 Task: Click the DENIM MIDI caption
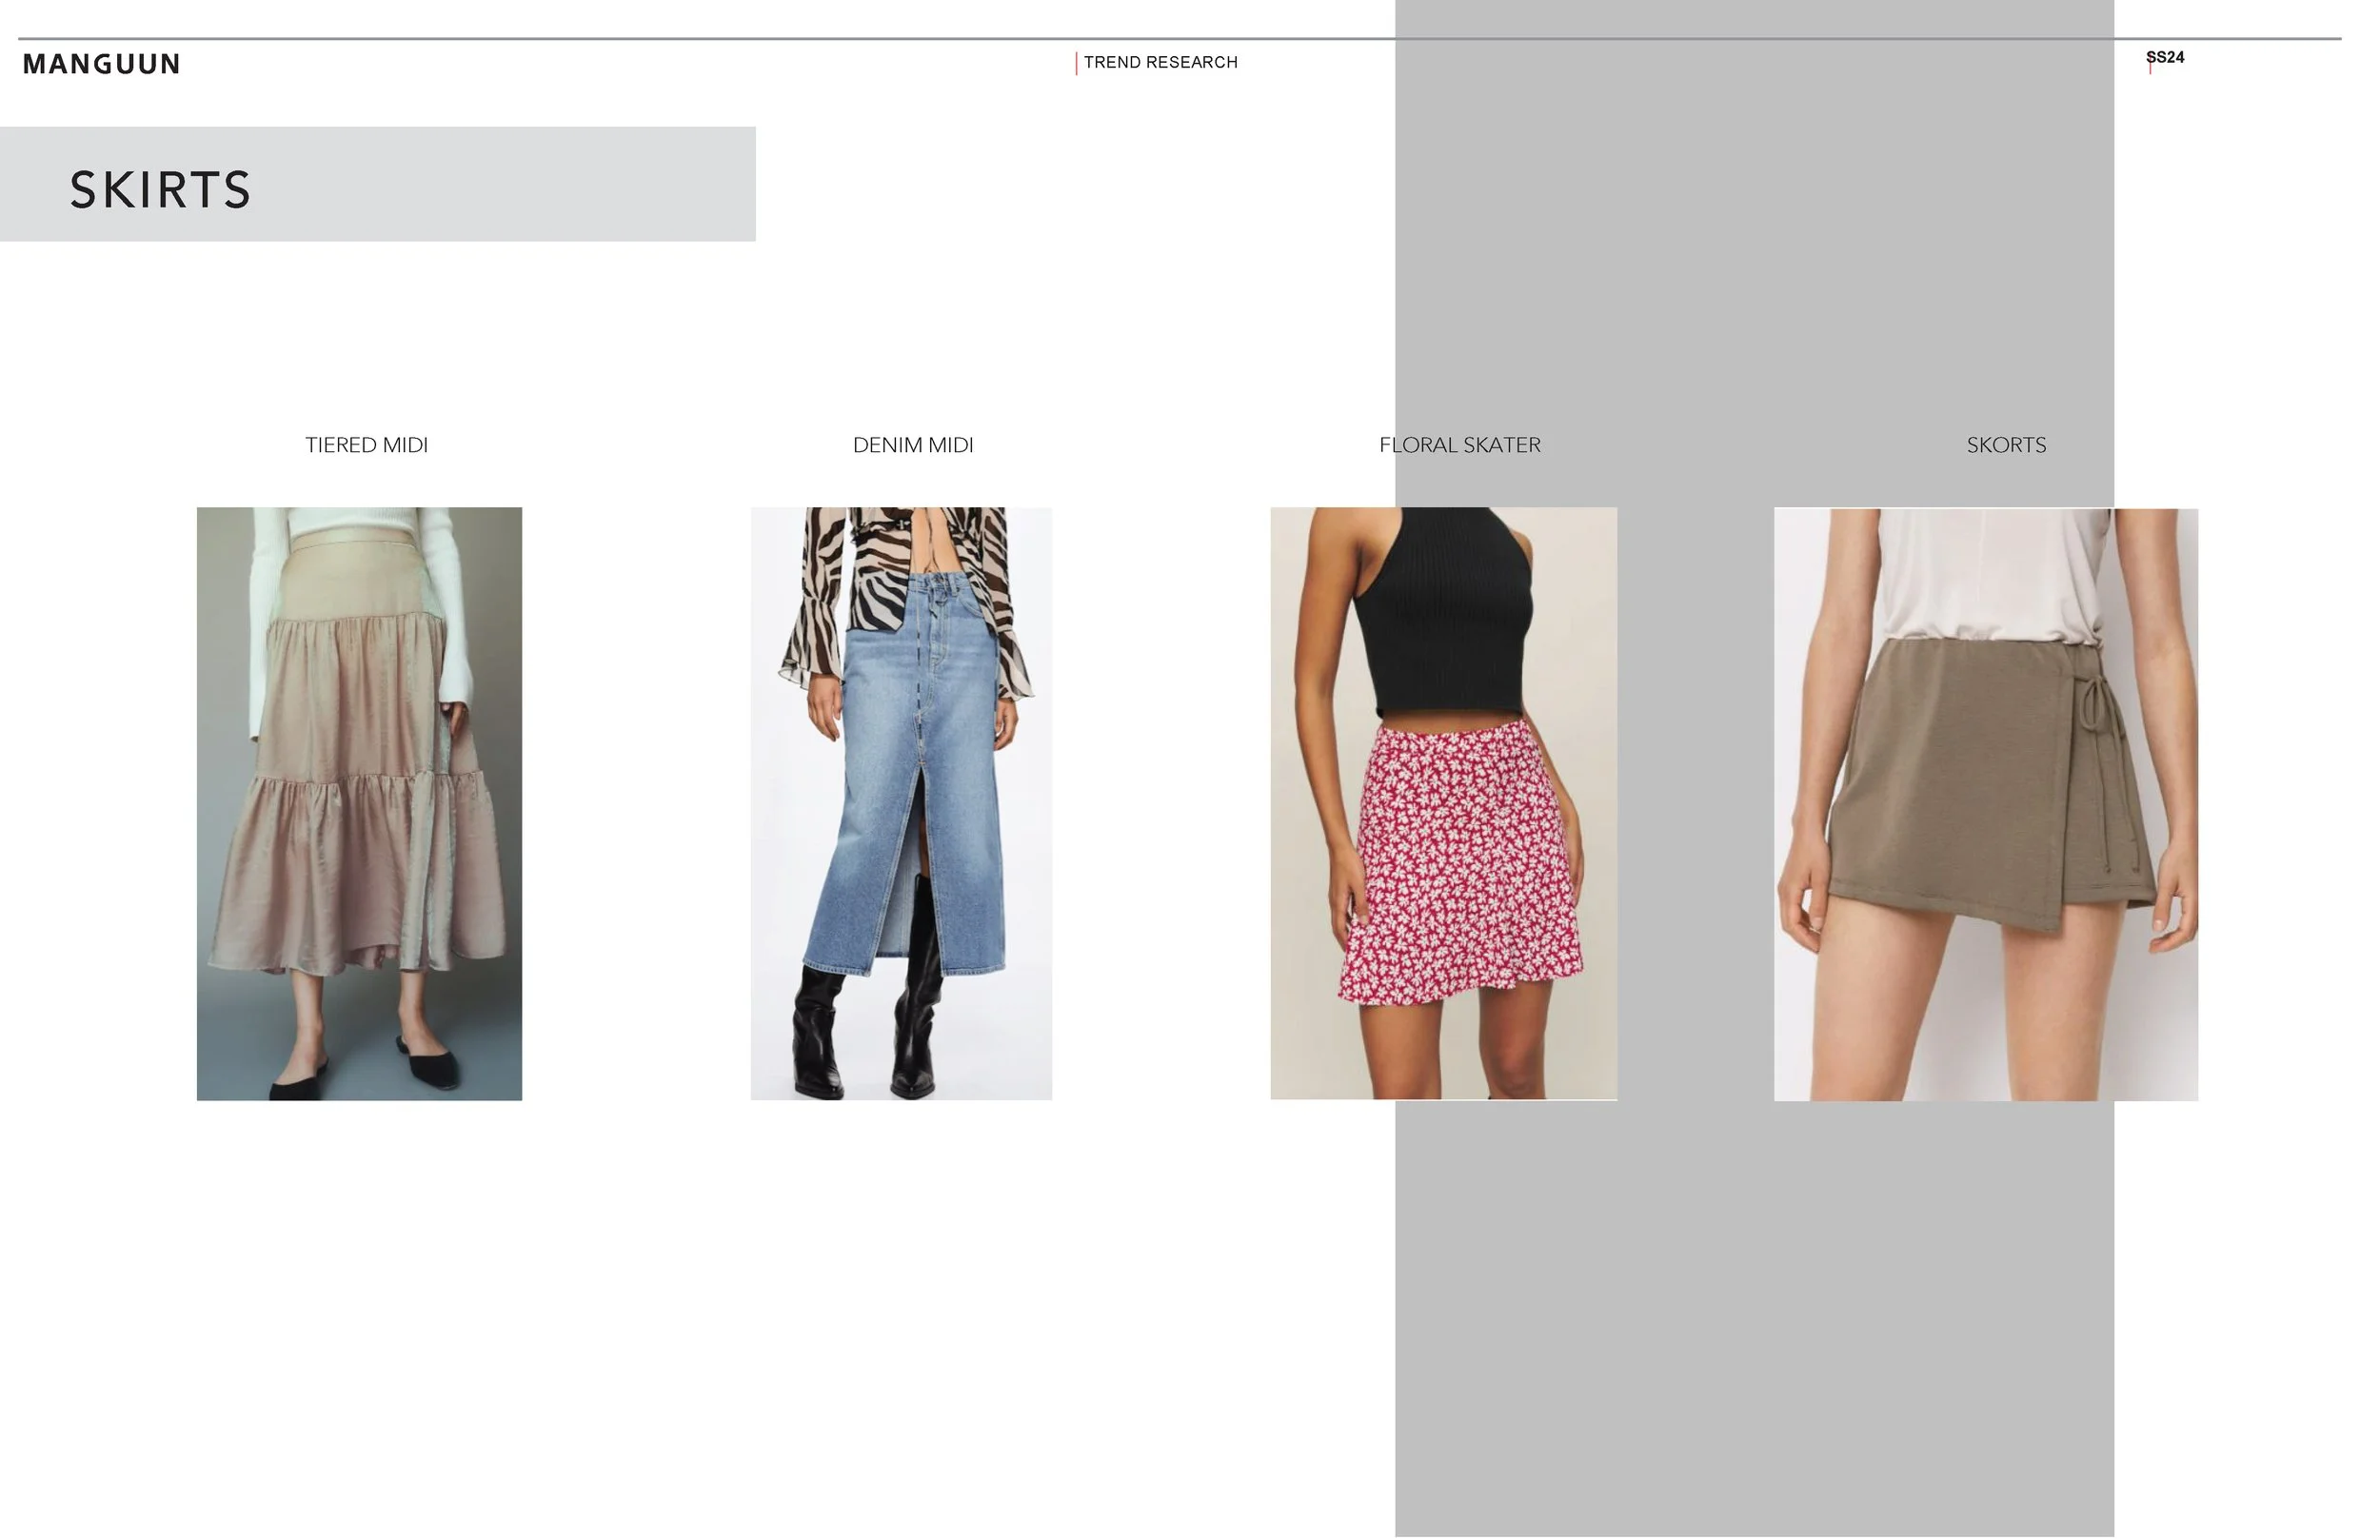click(912, 445)
